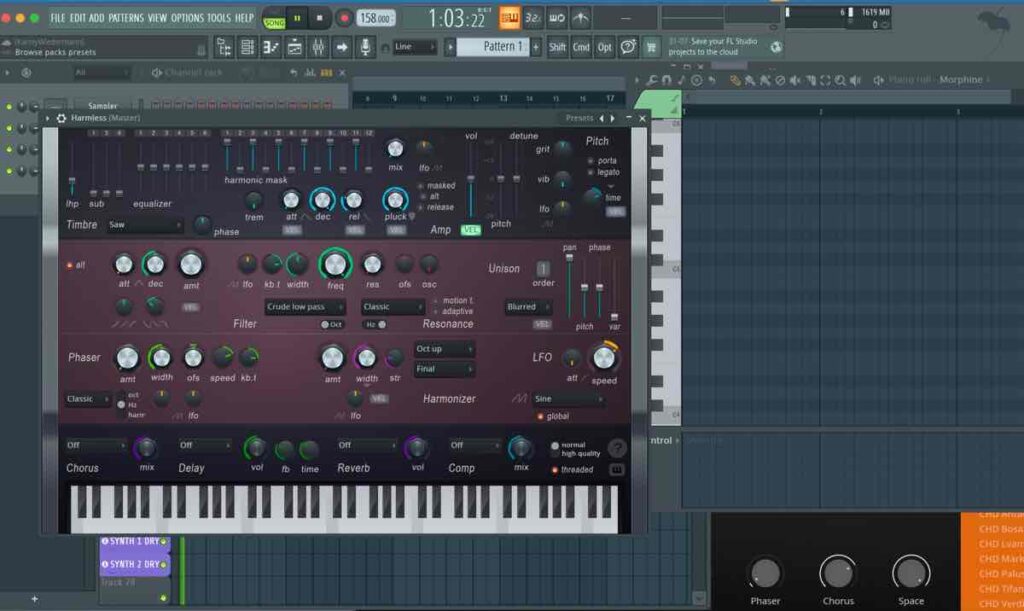This screenshot has width=1024, height=611.
Task: Open the EDIT menu
Action: 78,18
